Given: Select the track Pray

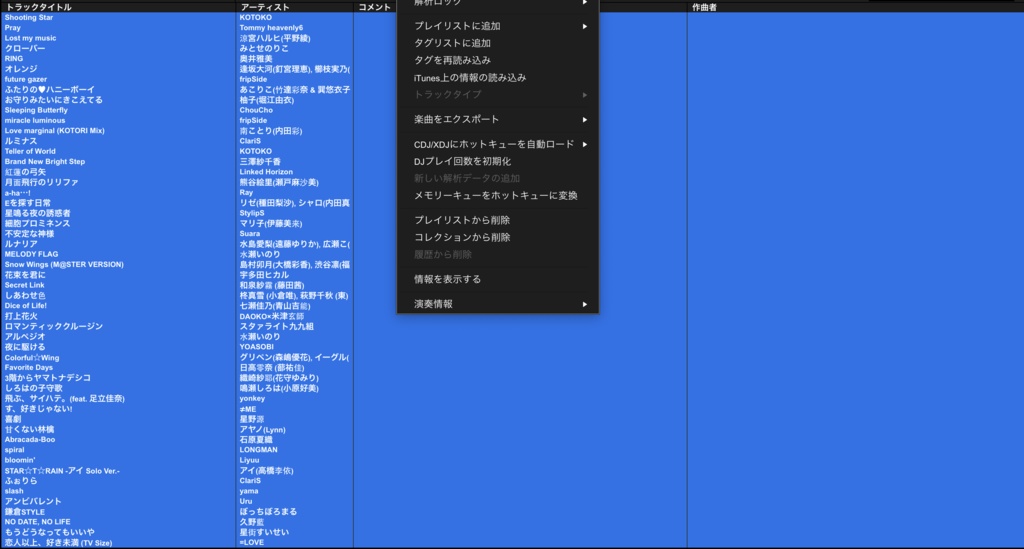Looking at the screenshot, I should 12,28.
